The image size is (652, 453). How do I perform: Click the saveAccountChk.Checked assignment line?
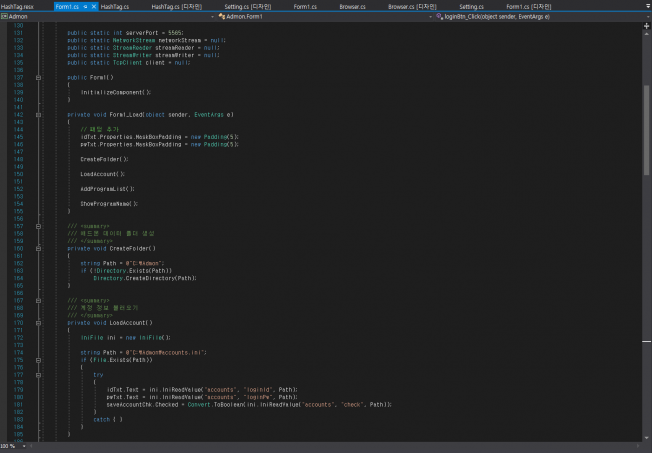tap(249, 405)
